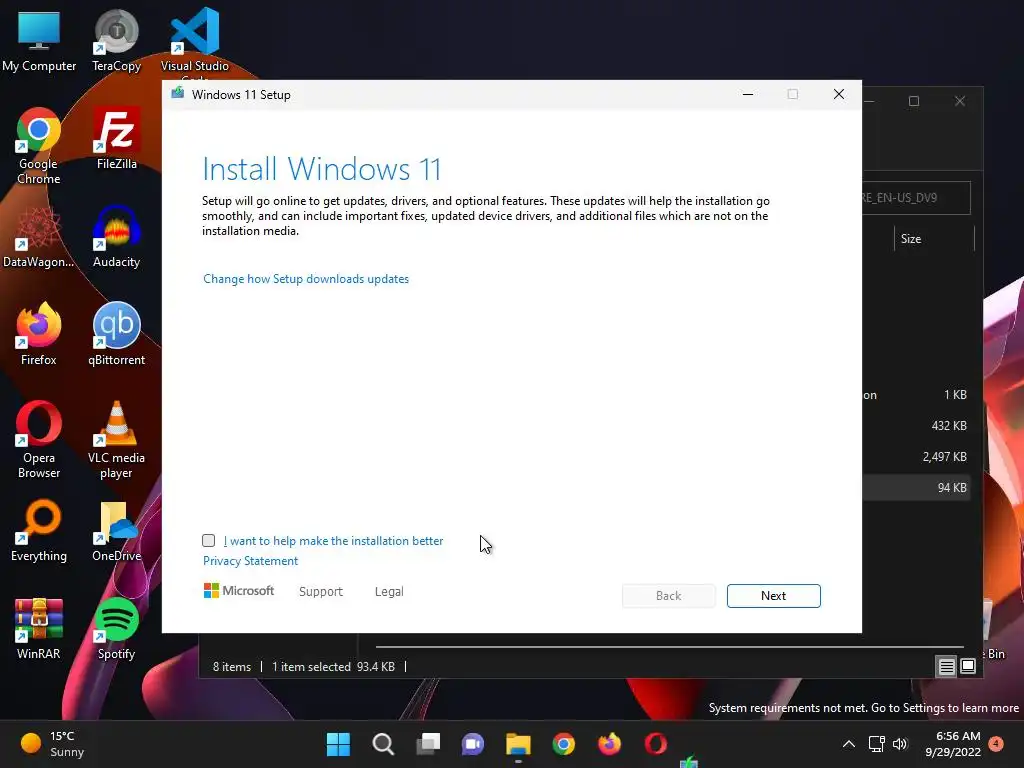Check 'I want to help make the installation better'
Viewport: 1024px width, 768px height.
click(208, 541)
